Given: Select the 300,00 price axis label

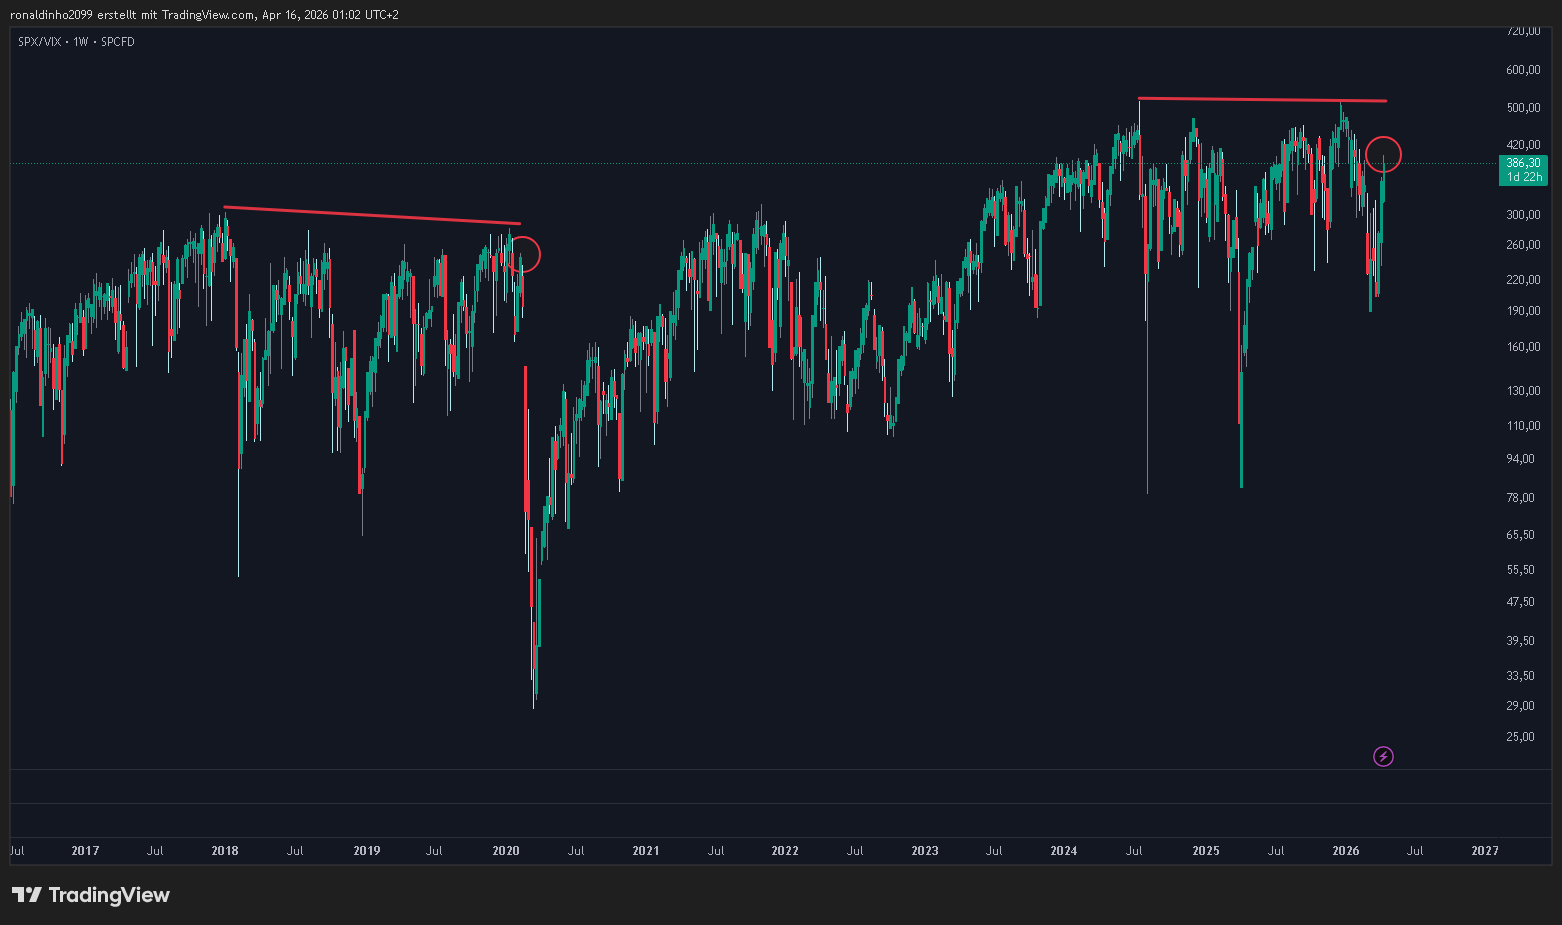Looking at the screenshot, I should (1523, 215).
